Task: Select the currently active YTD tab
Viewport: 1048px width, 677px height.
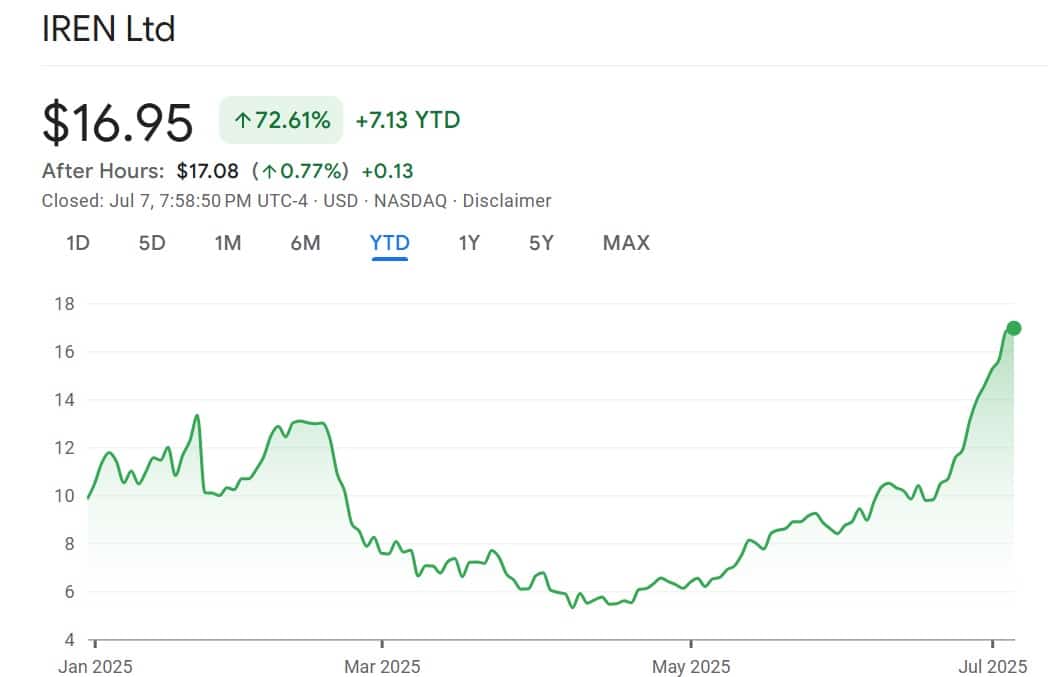Action: click(389, 243)
